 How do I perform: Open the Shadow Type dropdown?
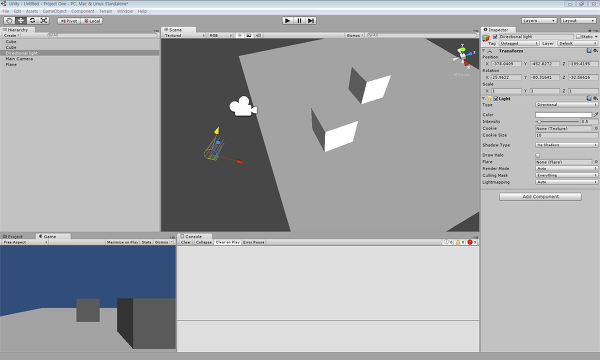click(x=566, y=145)
